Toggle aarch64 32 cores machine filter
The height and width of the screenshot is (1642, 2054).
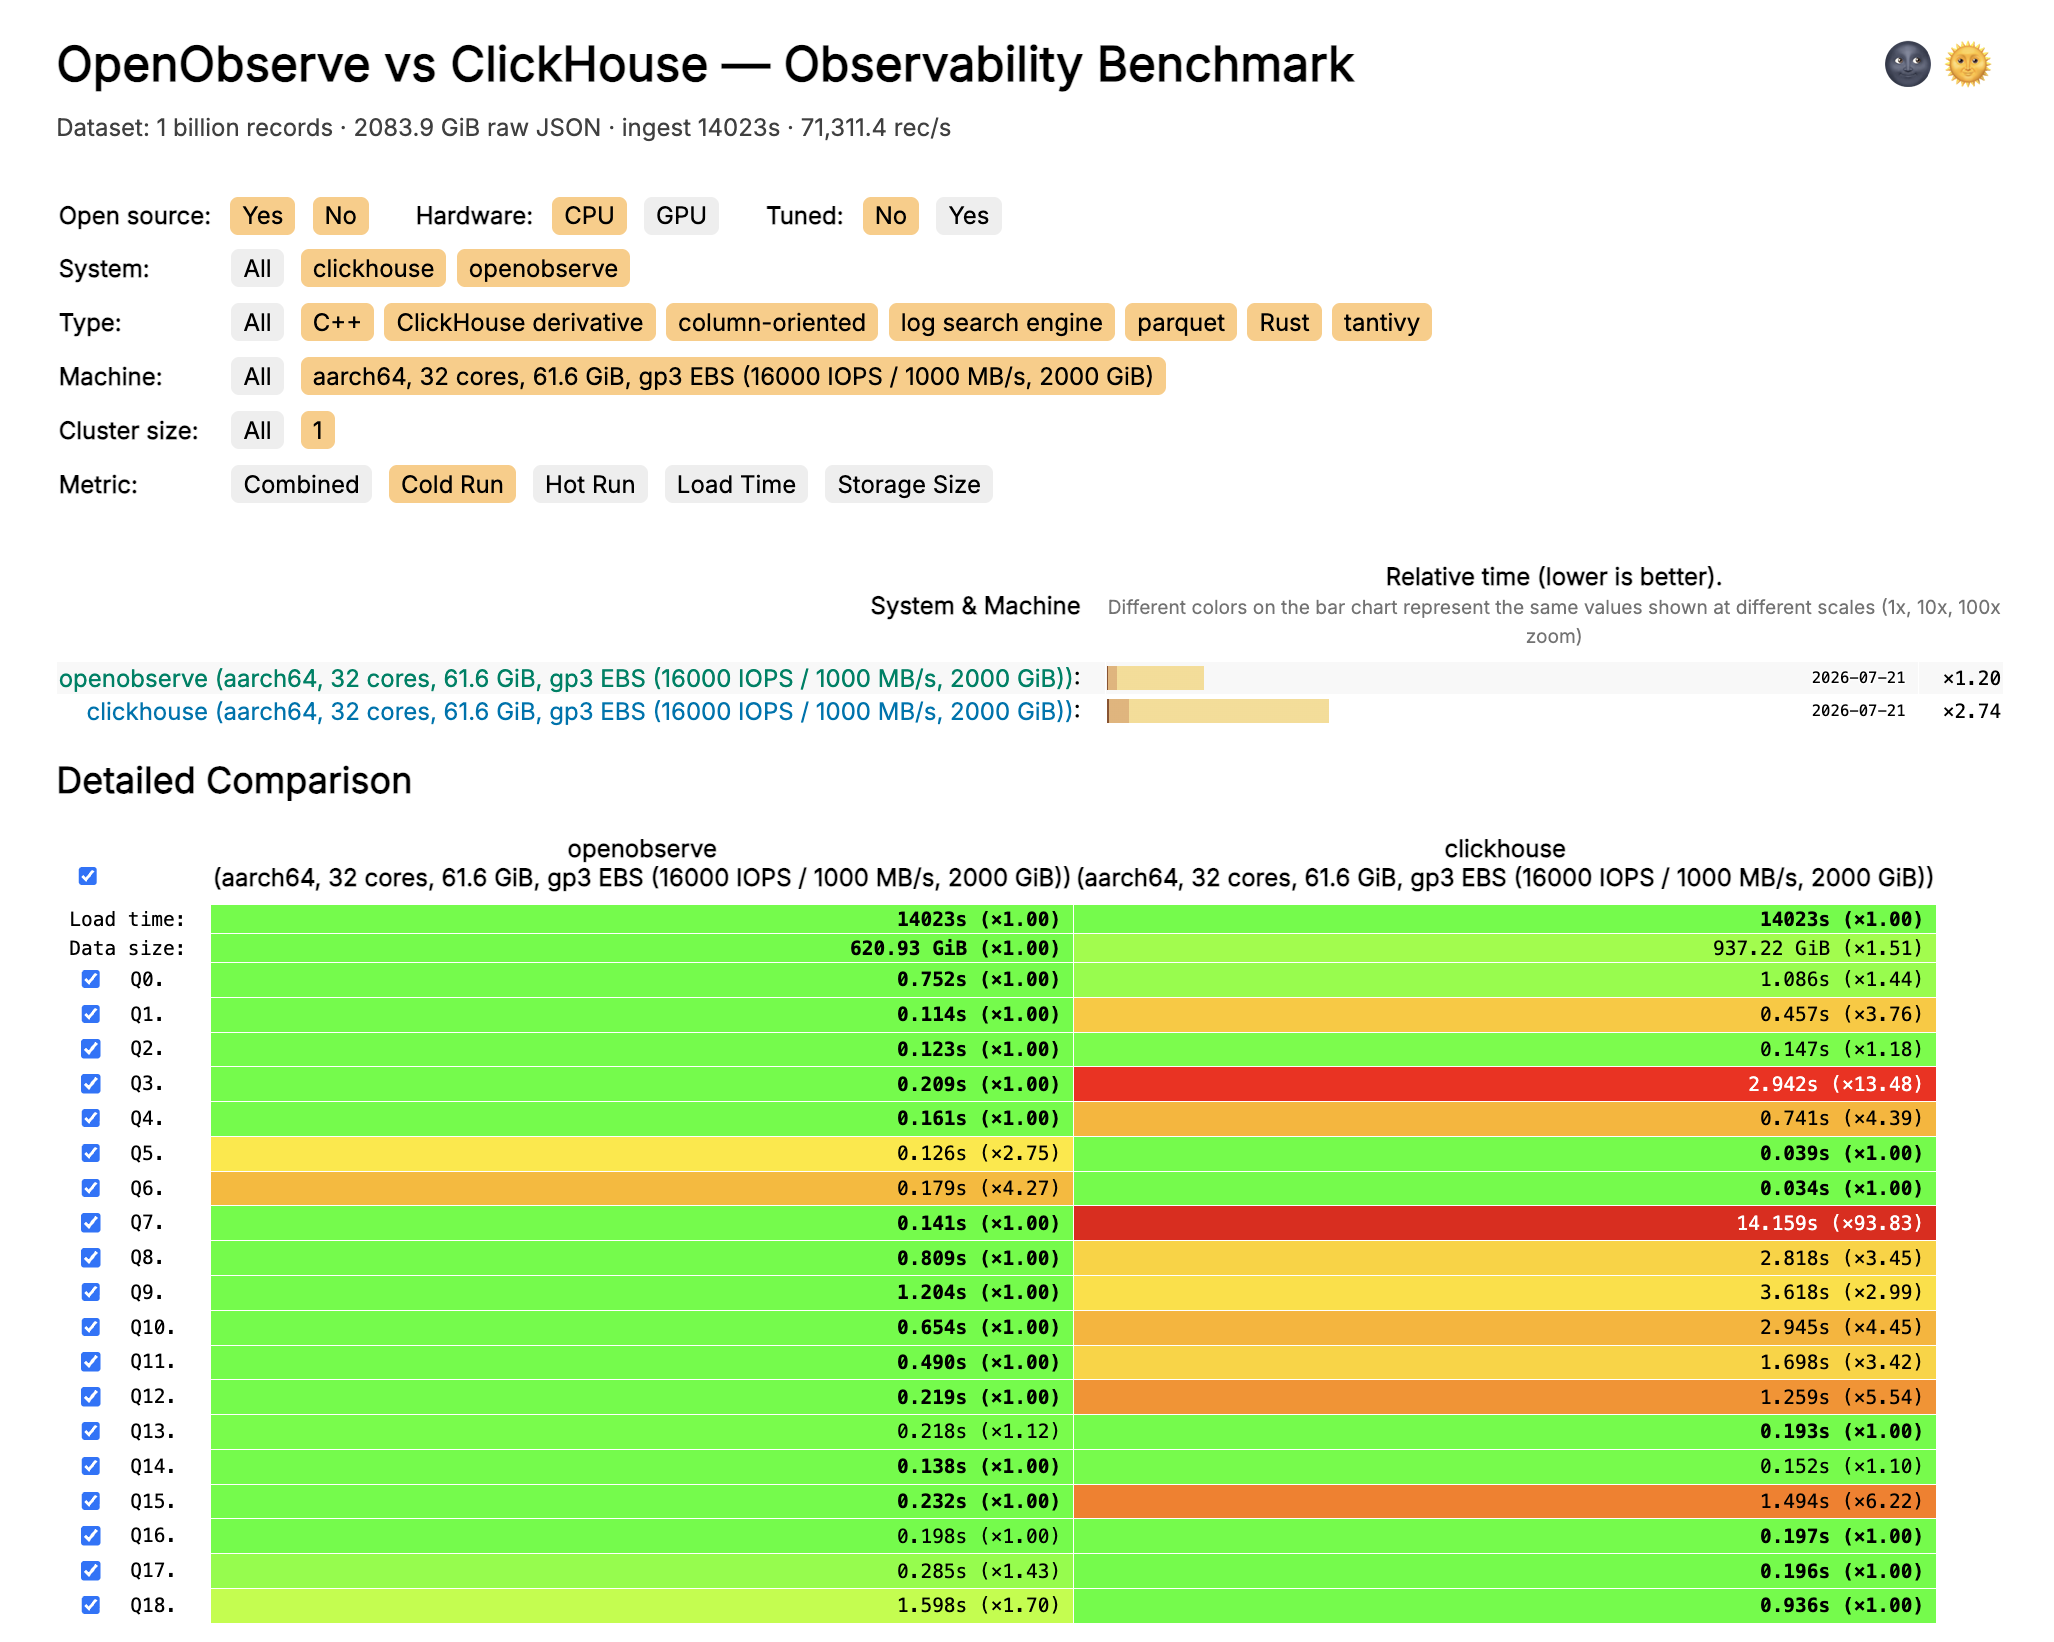[x=732, y=377]
